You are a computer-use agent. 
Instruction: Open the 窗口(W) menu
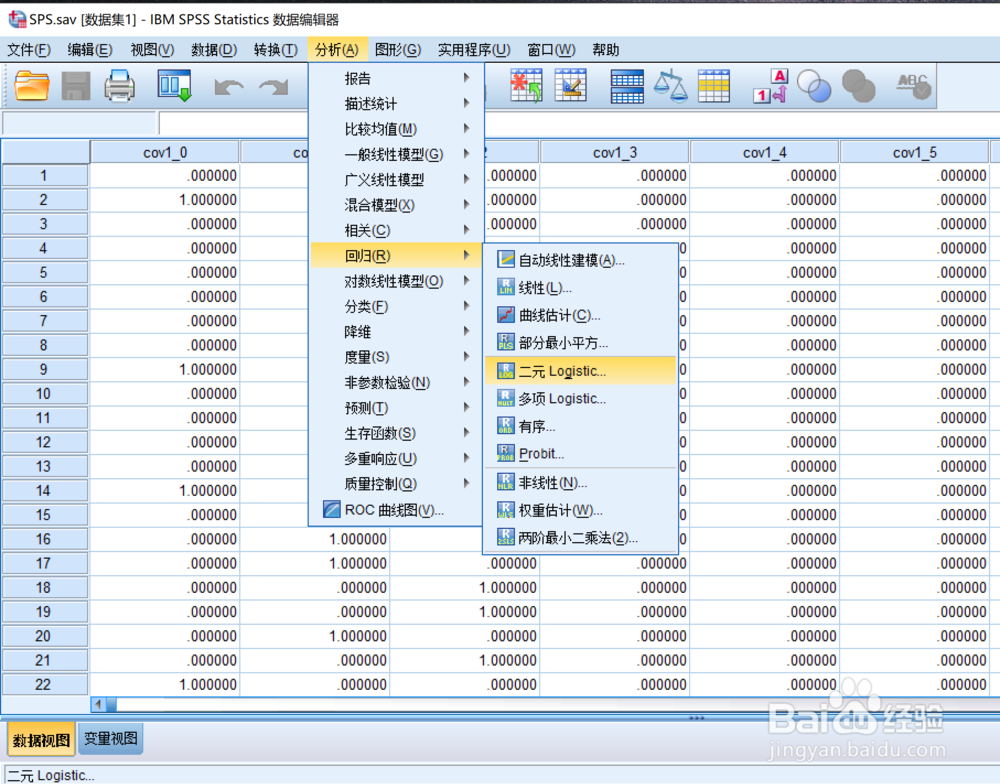(x=551, y=50)
